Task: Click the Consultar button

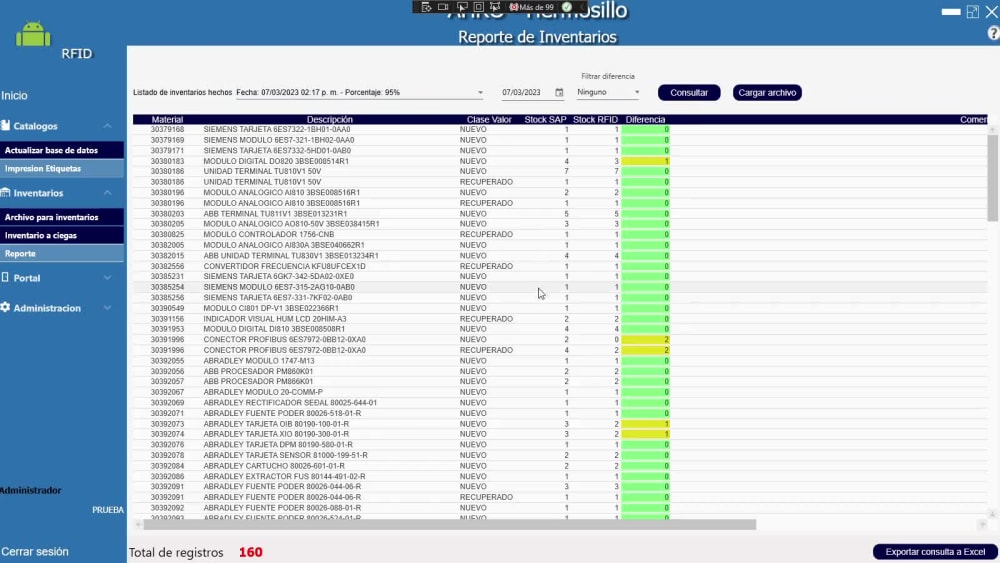Action: [x=689, y=92]
